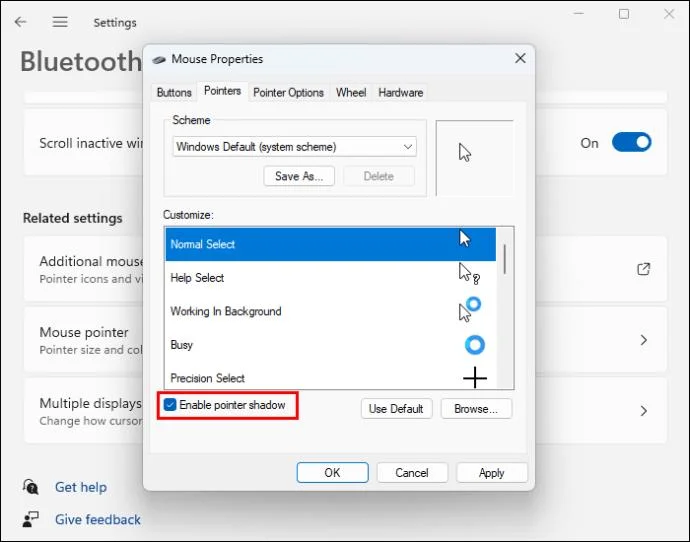Click the Delete scheme button
The height and width of the screenshot is (542, 690).
pyautogui.click(x=378, y=176)
